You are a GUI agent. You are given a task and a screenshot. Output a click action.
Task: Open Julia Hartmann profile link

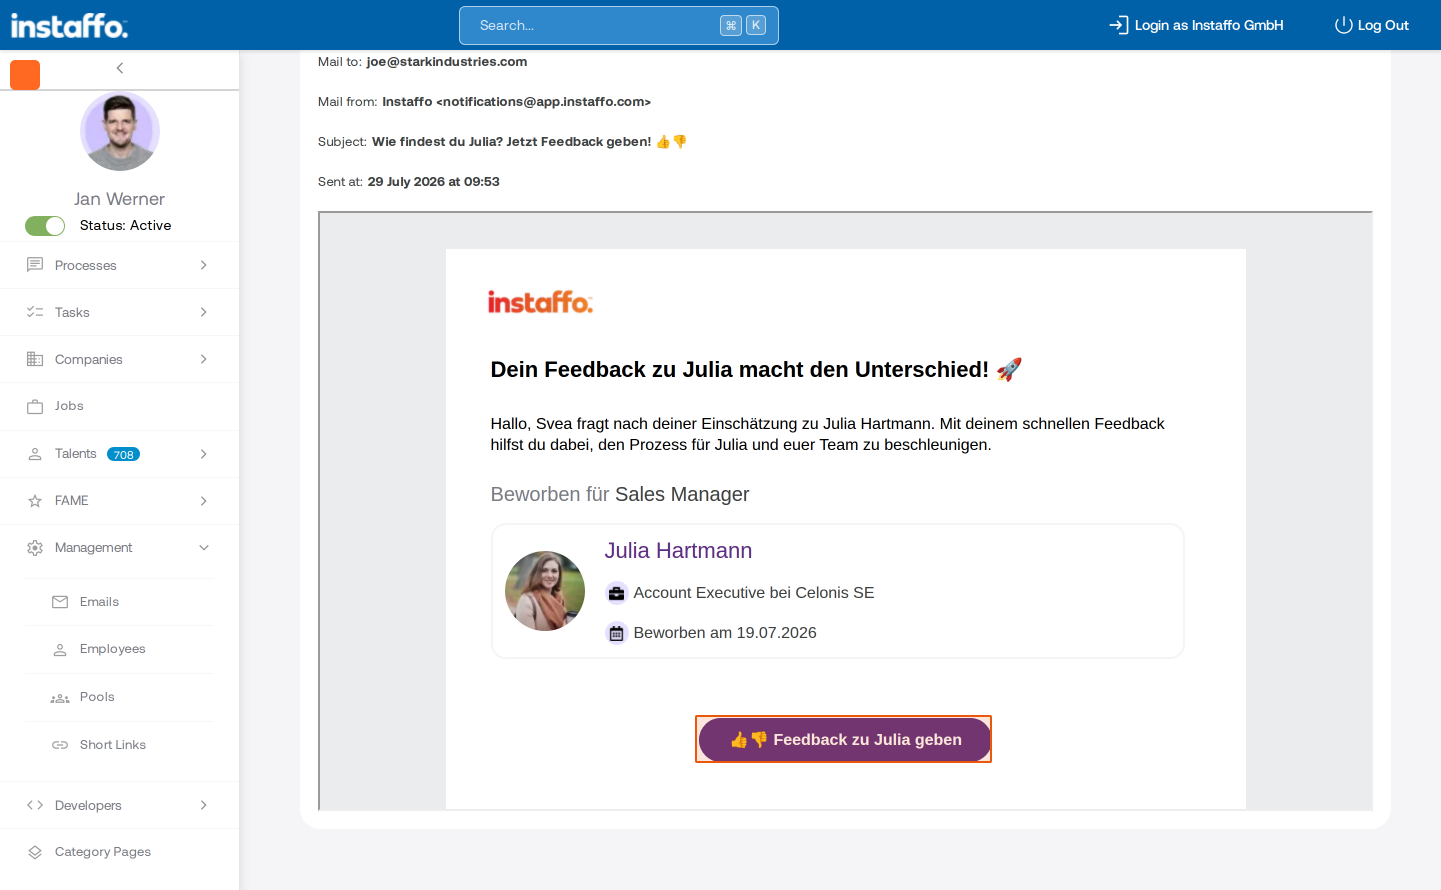click(x=678, y=551)
